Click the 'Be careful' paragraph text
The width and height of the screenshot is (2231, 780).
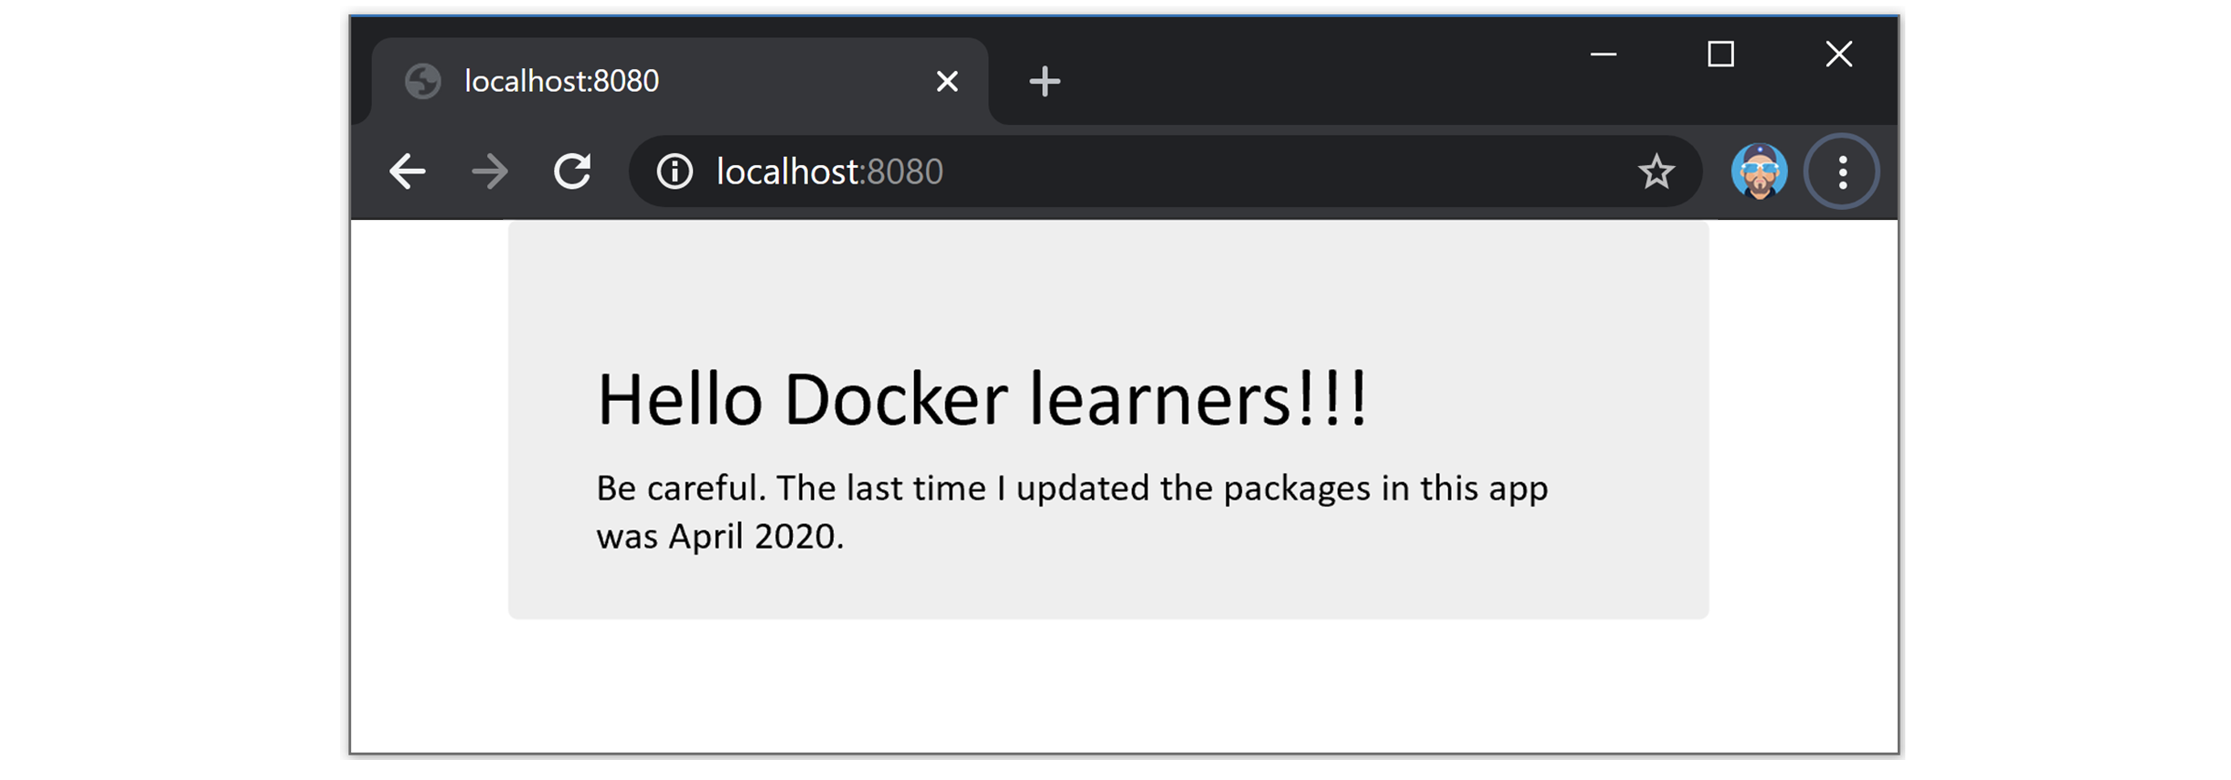1071,512
